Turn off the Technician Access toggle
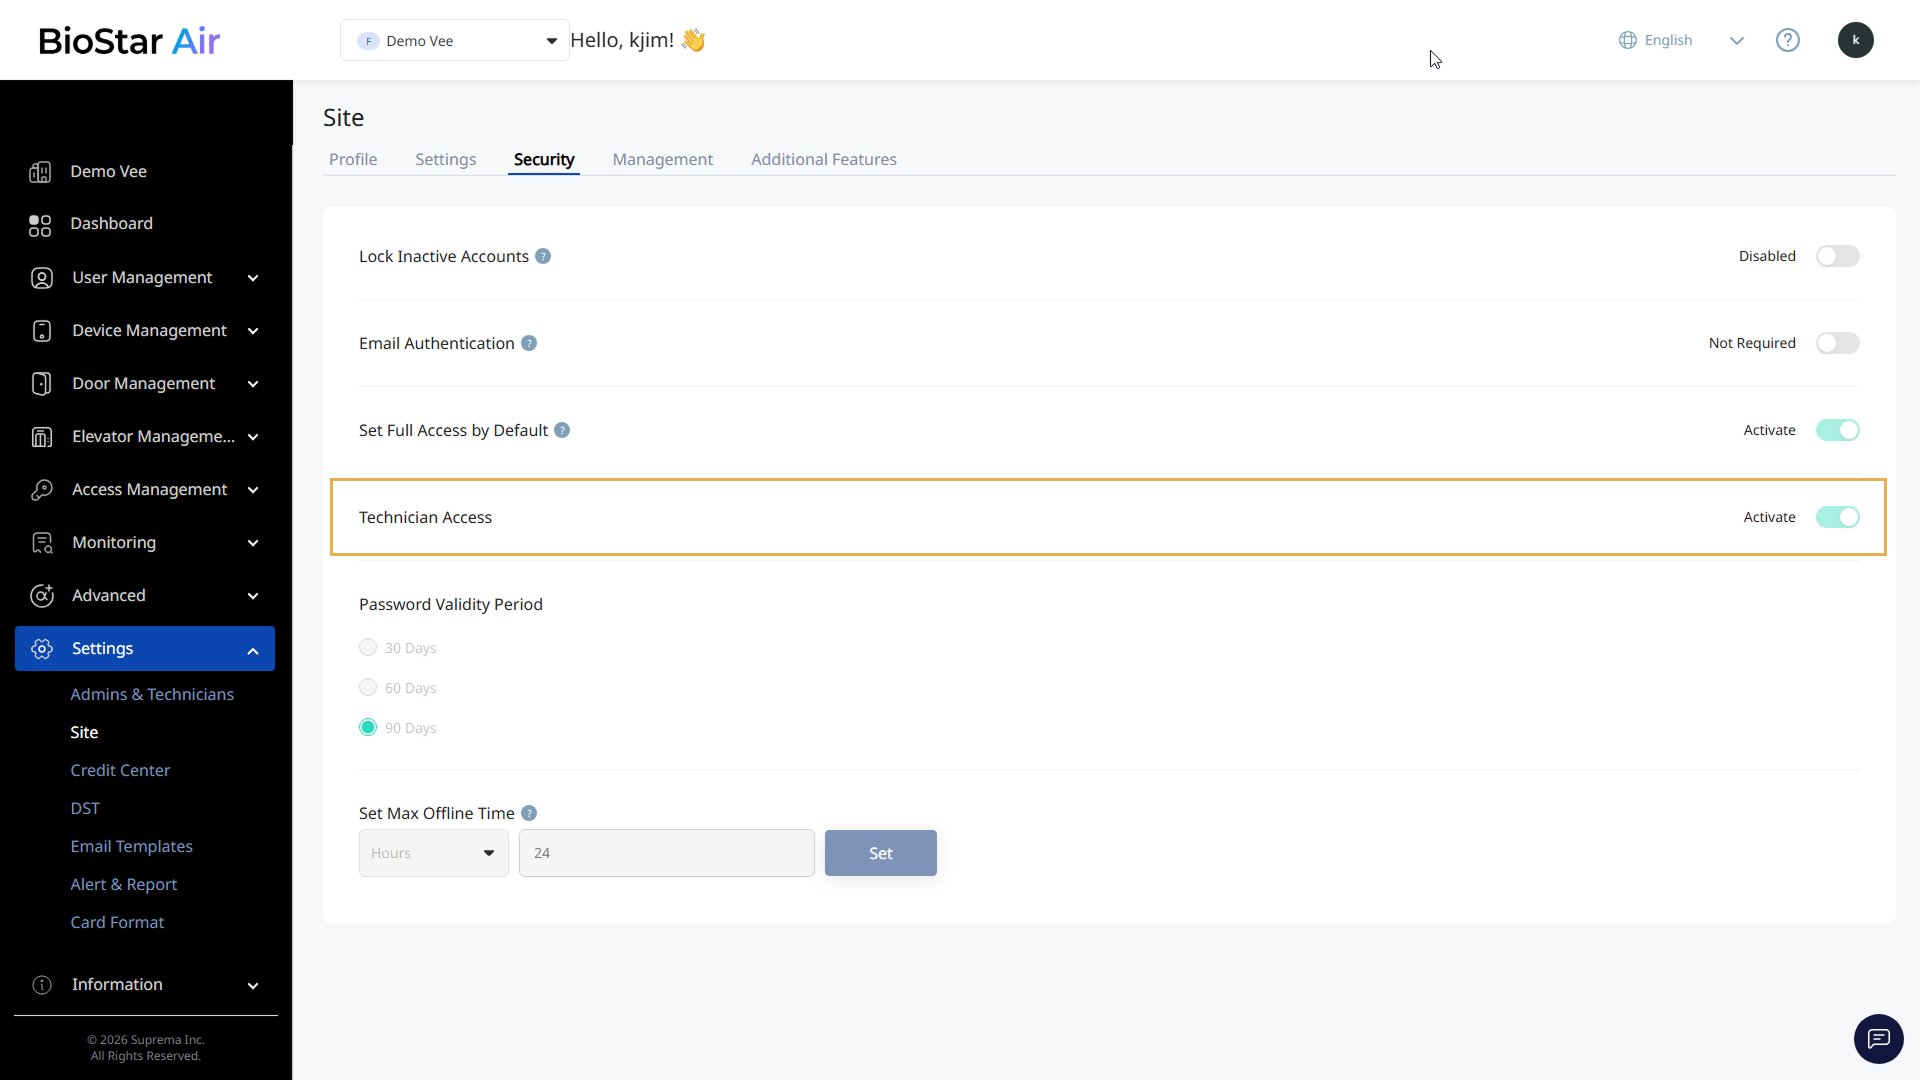1920x1080 pixels. pos(1837,517)
